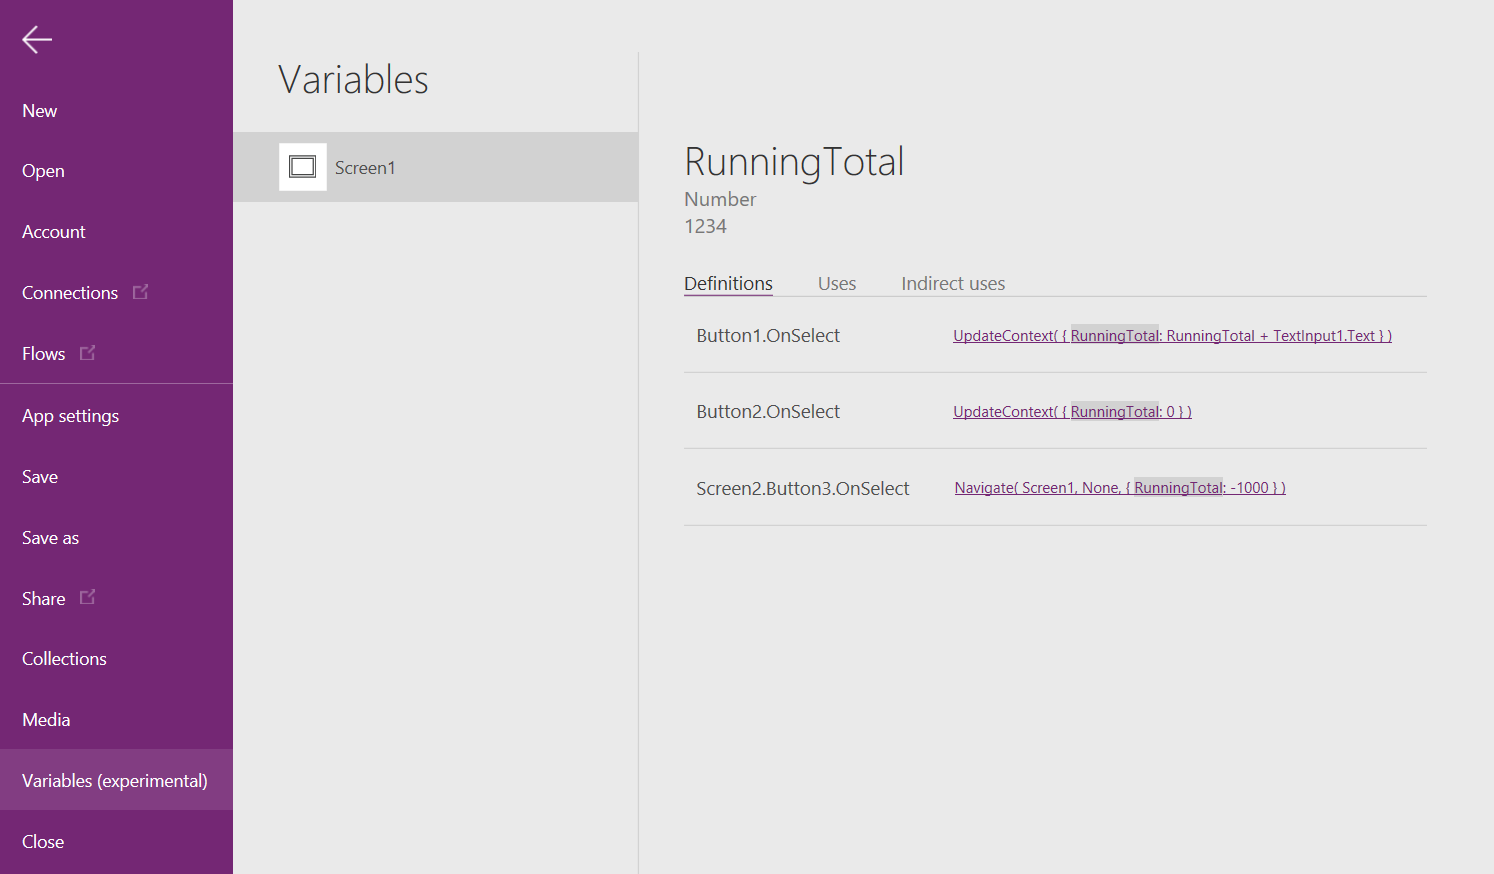Click external link icon beside Flows
The height and width of the screenshot is (874, 1494).
point(88,353)
